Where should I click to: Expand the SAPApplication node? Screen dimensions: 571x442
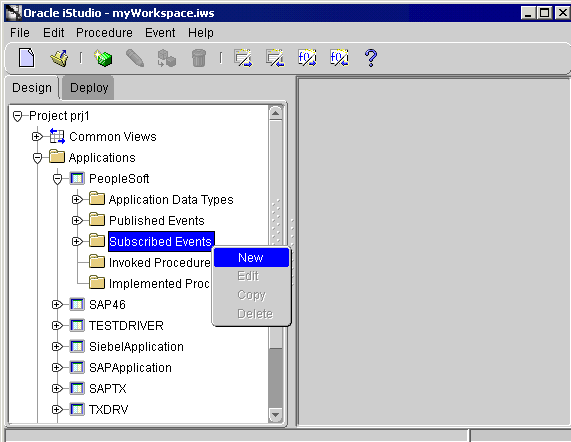pos(56,368)
